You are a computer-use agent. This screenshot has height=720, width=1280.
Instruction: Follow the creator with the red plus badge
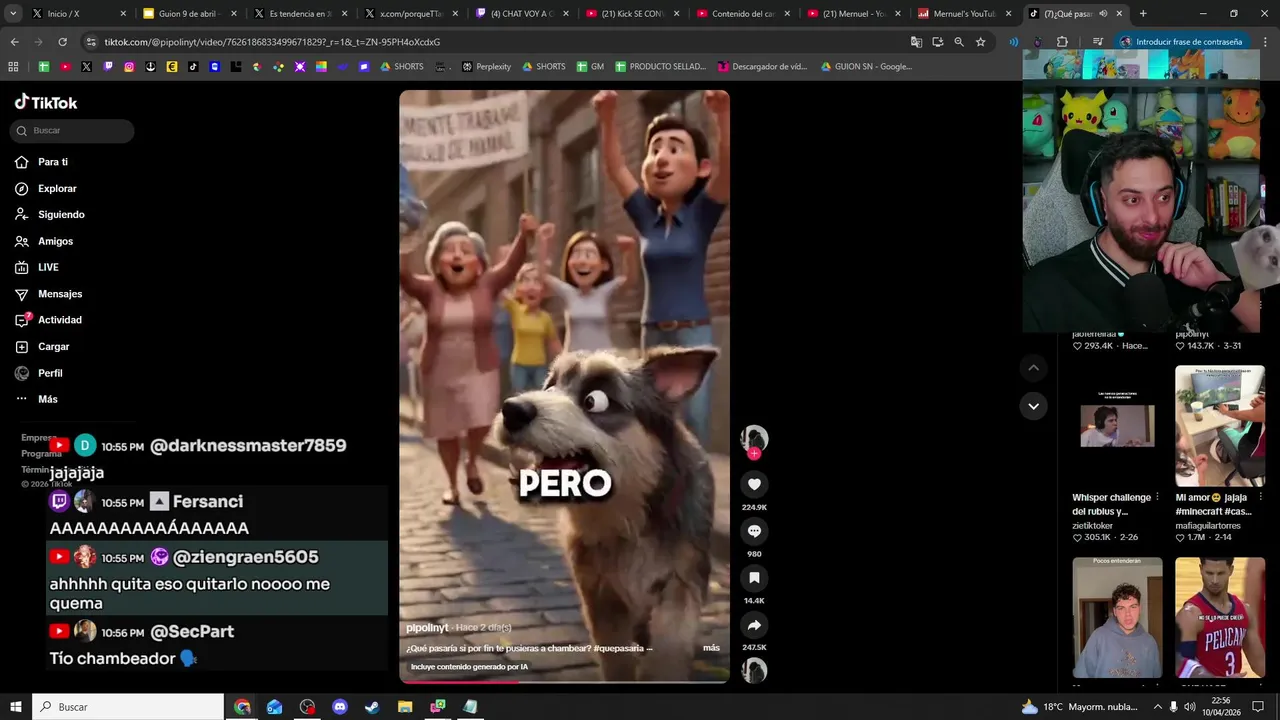754,454
